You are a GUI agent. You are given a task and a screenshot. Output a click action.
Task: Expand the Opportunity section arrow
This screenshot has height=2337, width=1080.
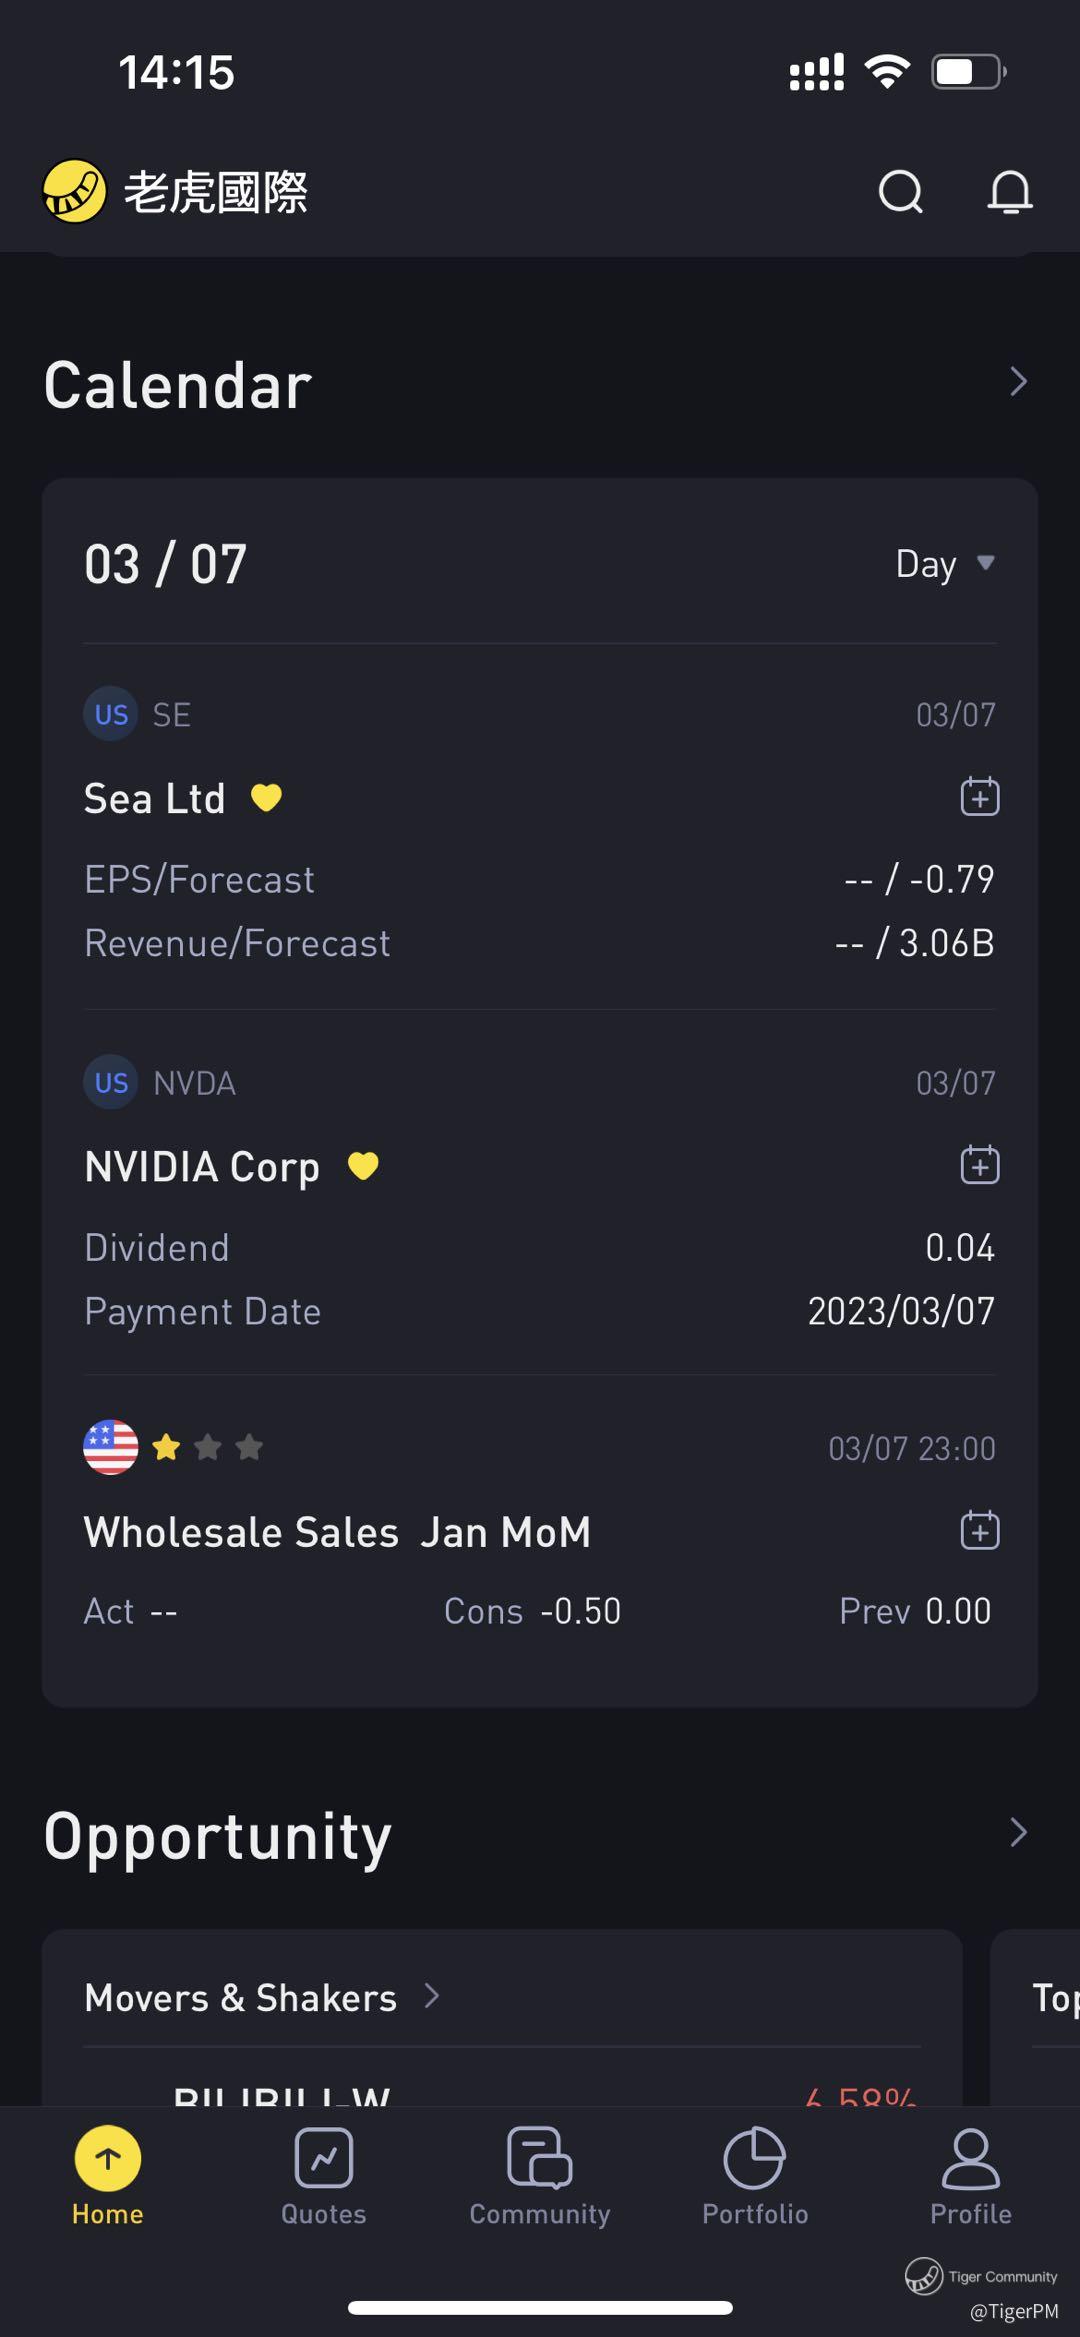pos(1018,1832)
